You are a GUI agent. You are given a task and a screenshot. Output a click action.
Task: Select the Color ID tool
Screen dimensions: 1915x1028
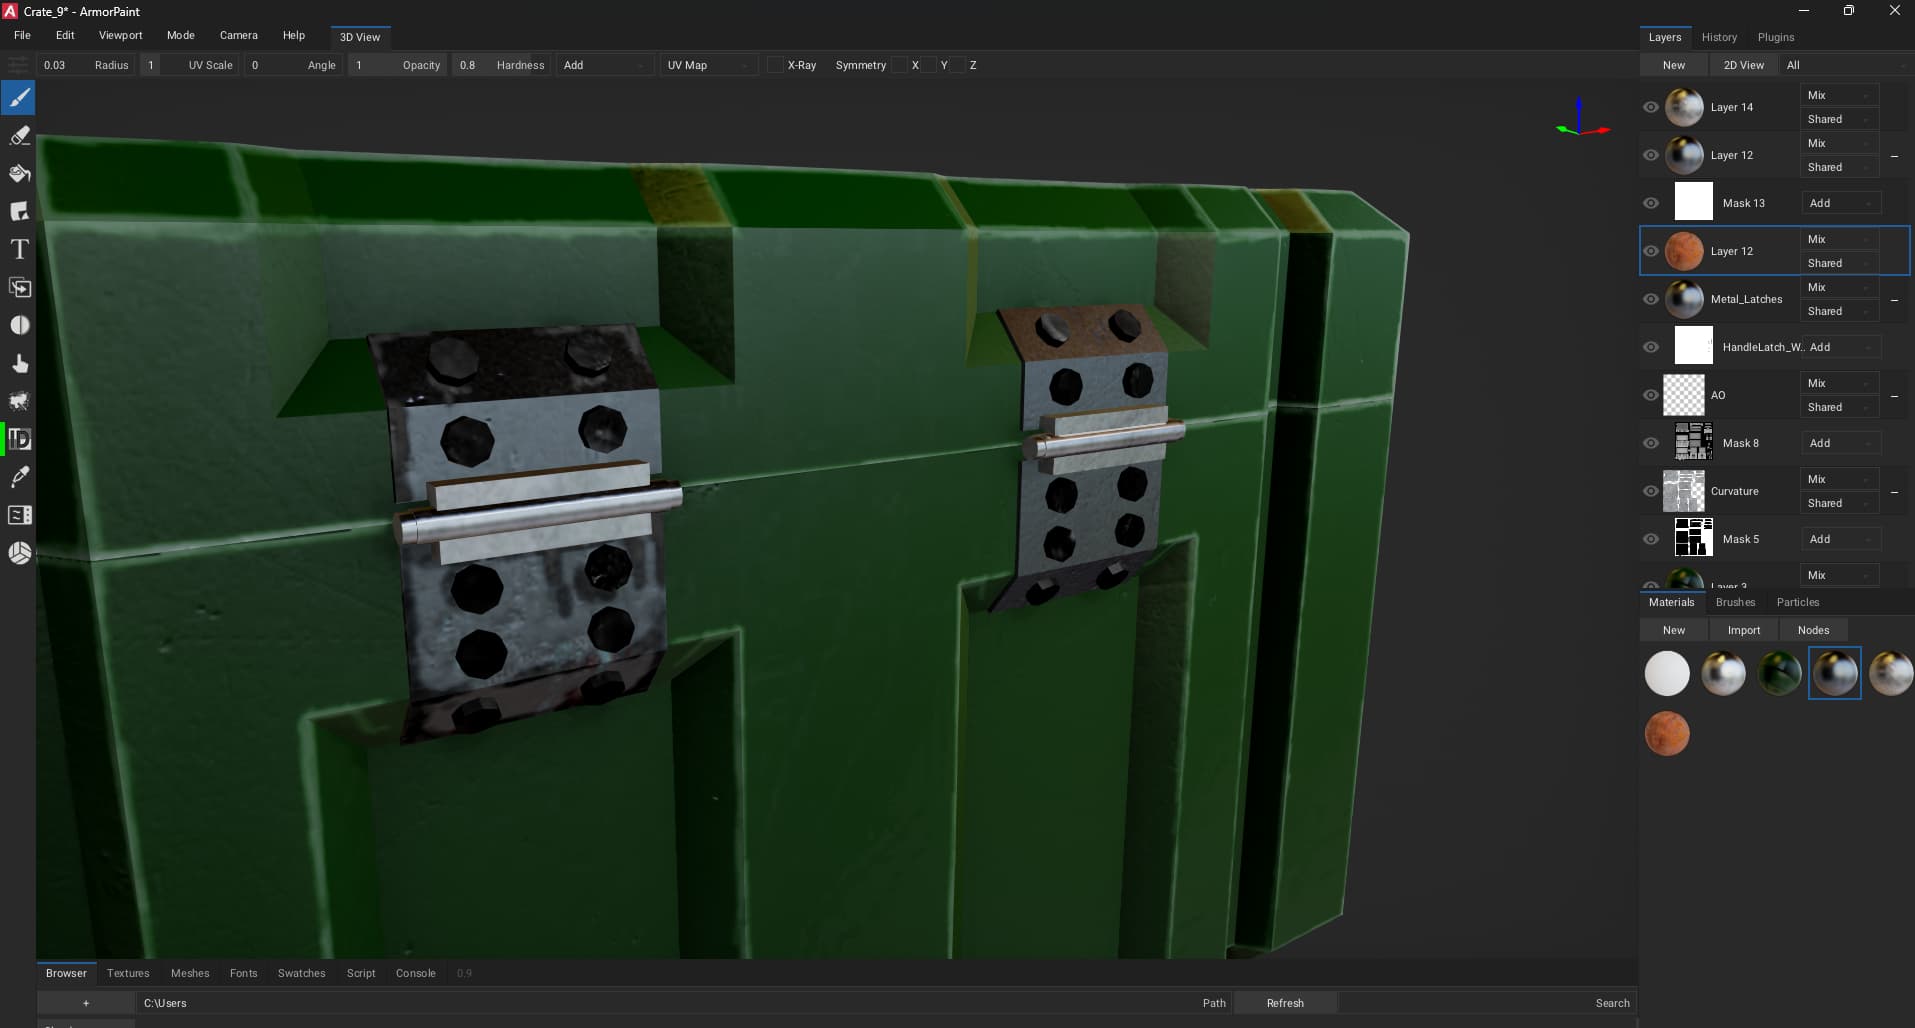[x=19, y=439]
